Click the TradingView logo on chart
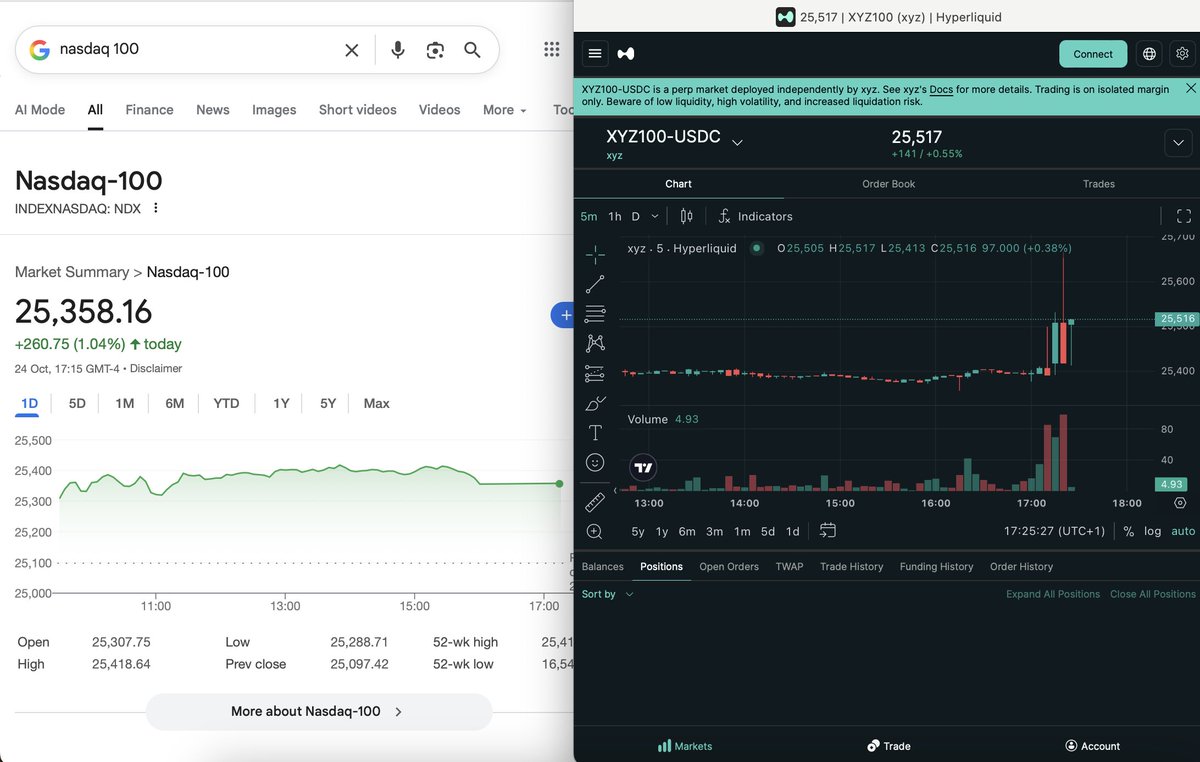The width and height of the screenshot is (1200, 762). (644, 467)
